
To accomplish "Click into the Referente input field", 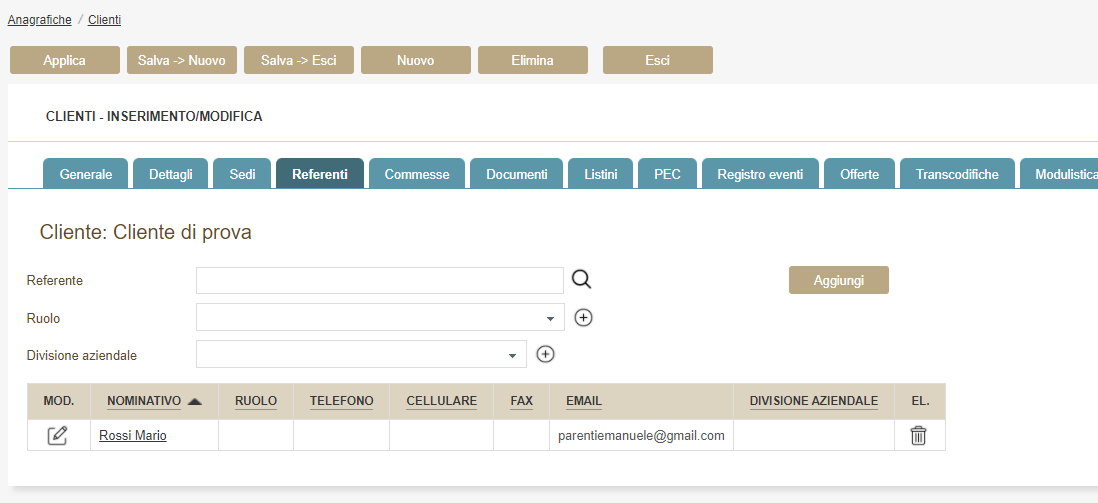I will coord(380,280).
